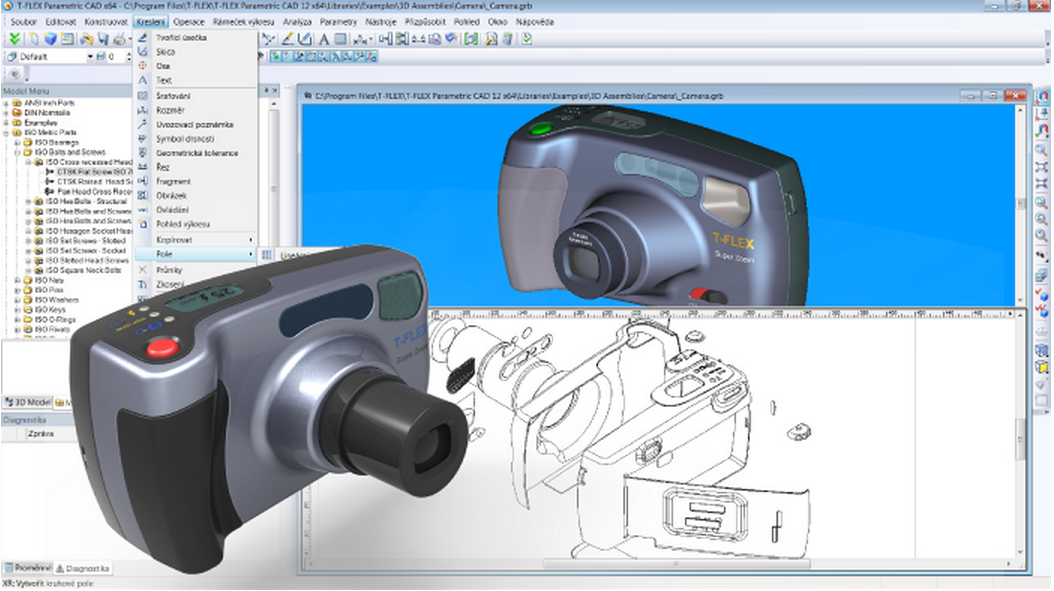Click the 3D view vertical scrollbar

[x=1020, y=200]
